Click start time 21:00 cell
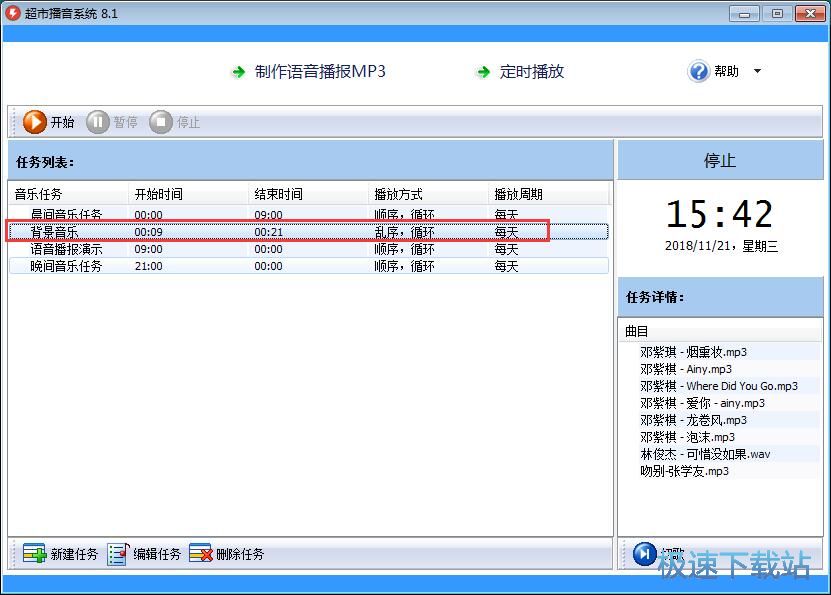This screenshot has height=595, width=831. [148, 266]
